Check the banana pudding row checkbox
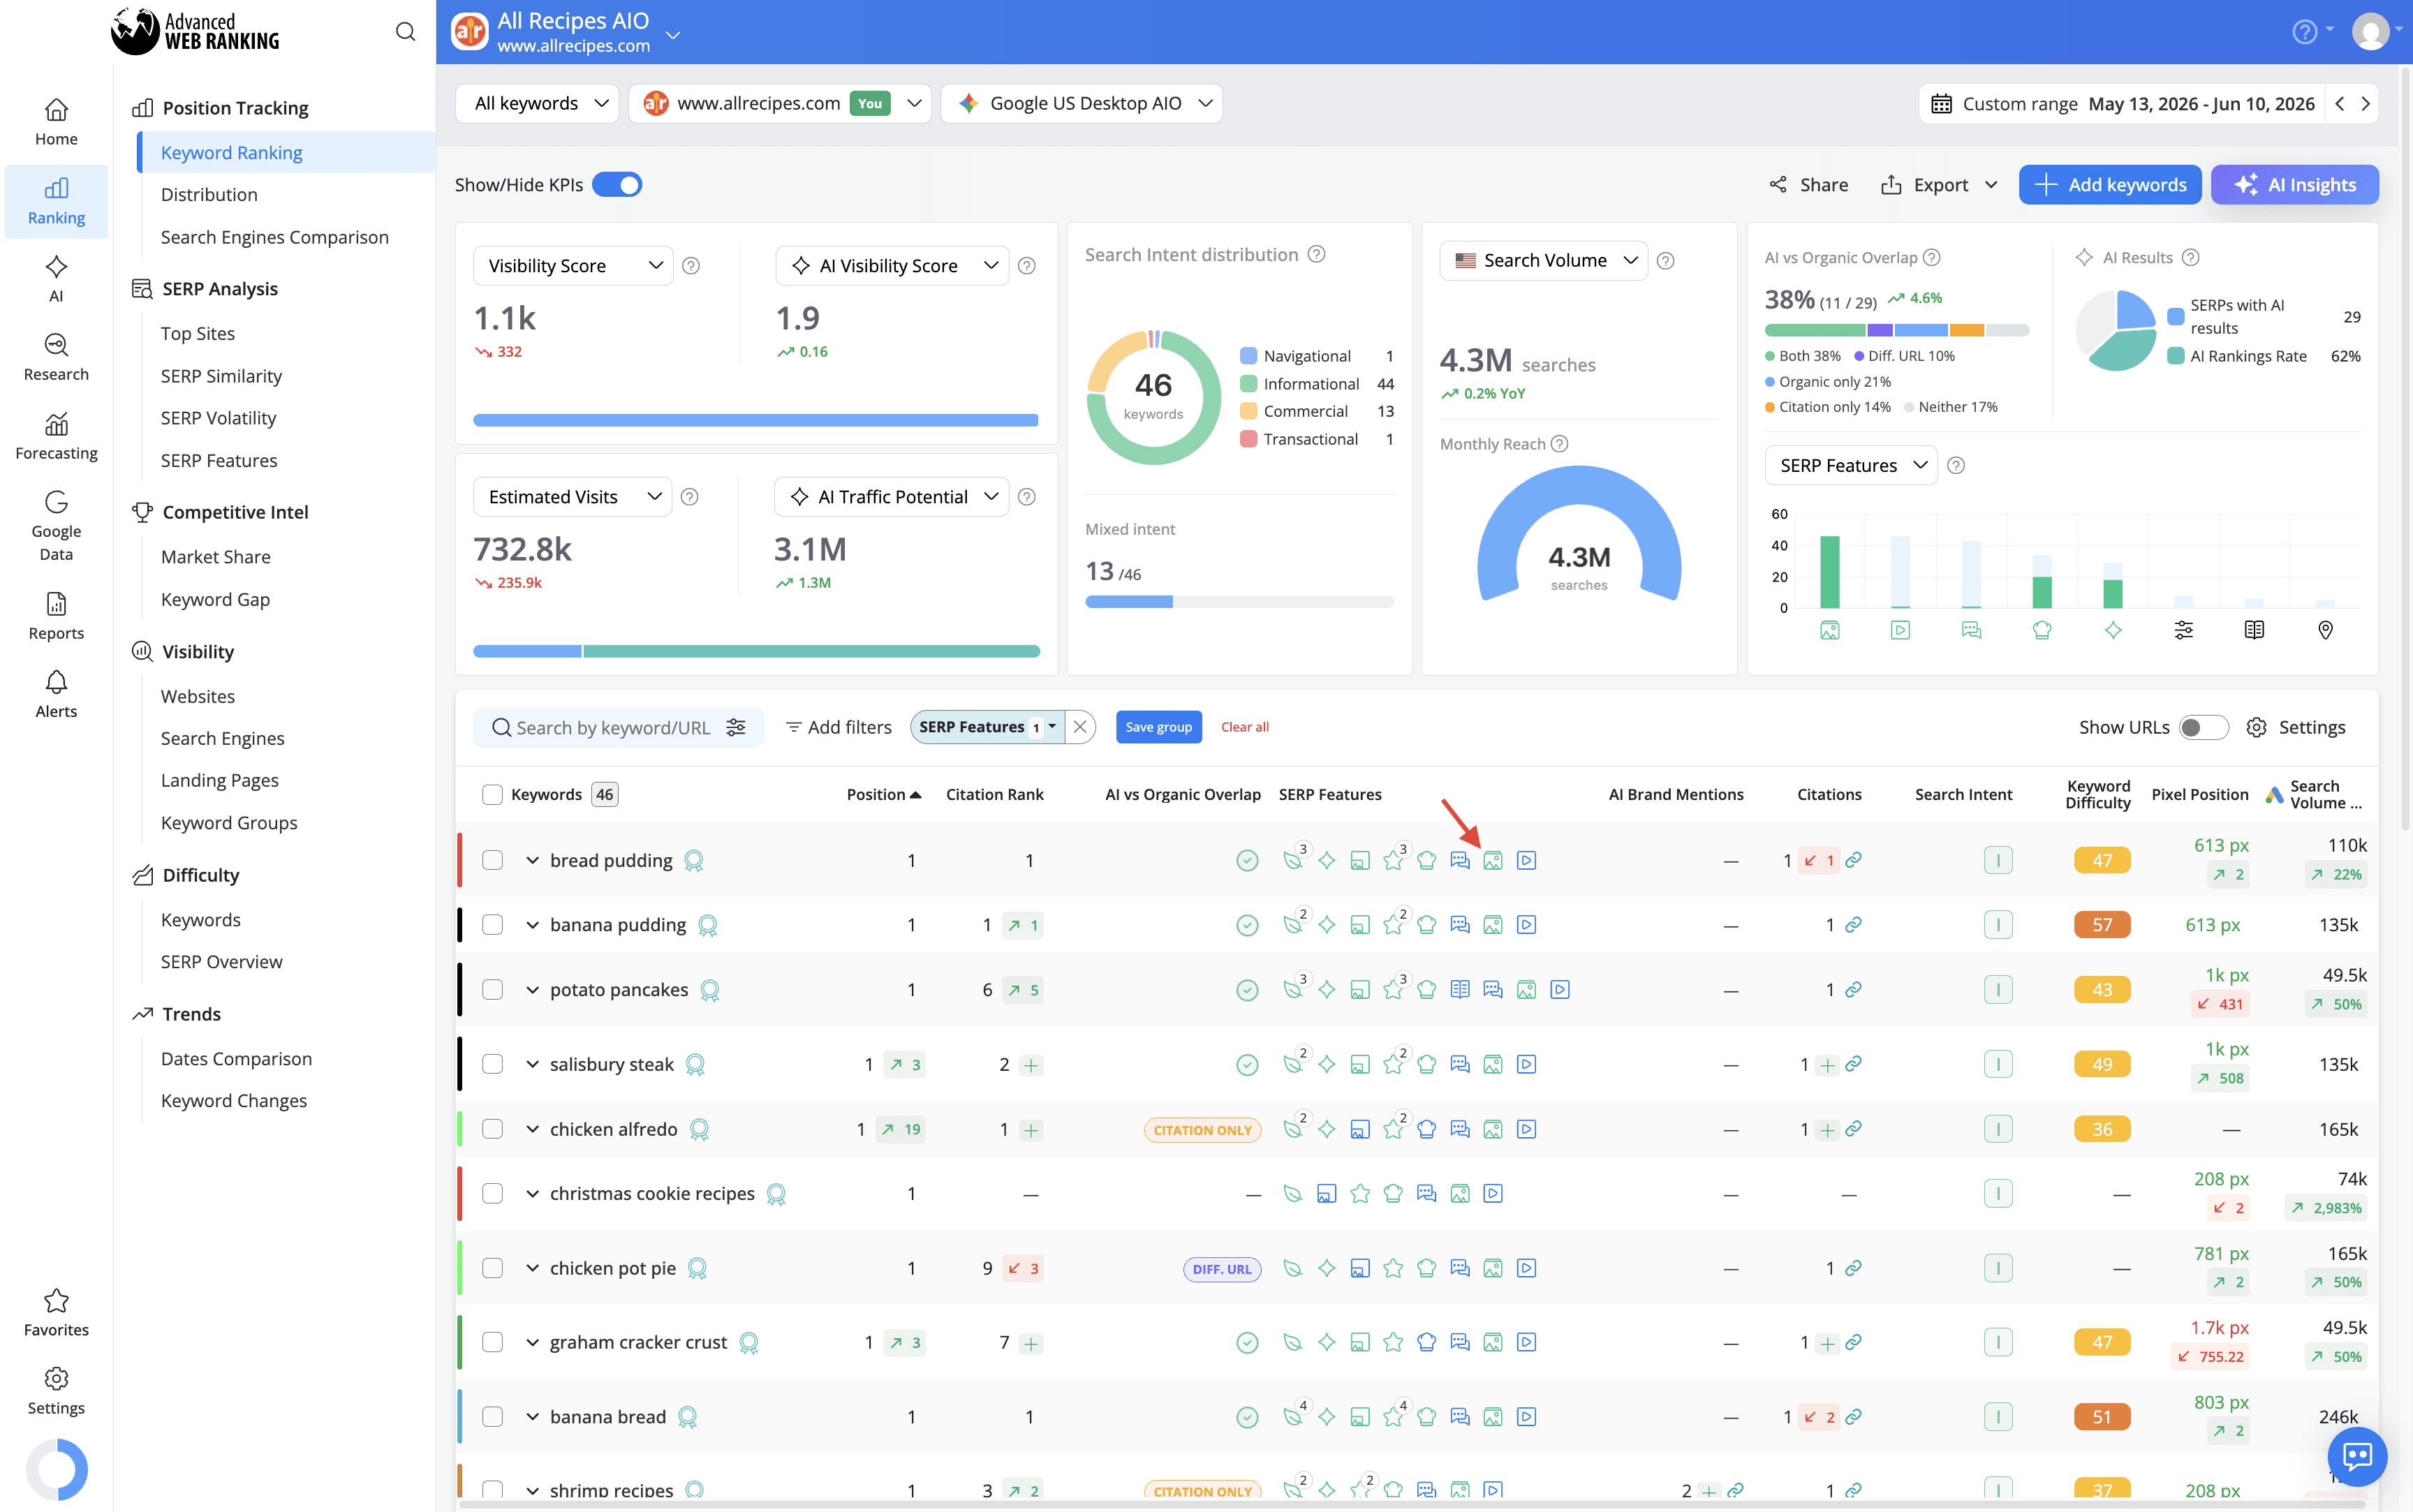This screenshot has height=1512, width=2413. pos(492,925)
